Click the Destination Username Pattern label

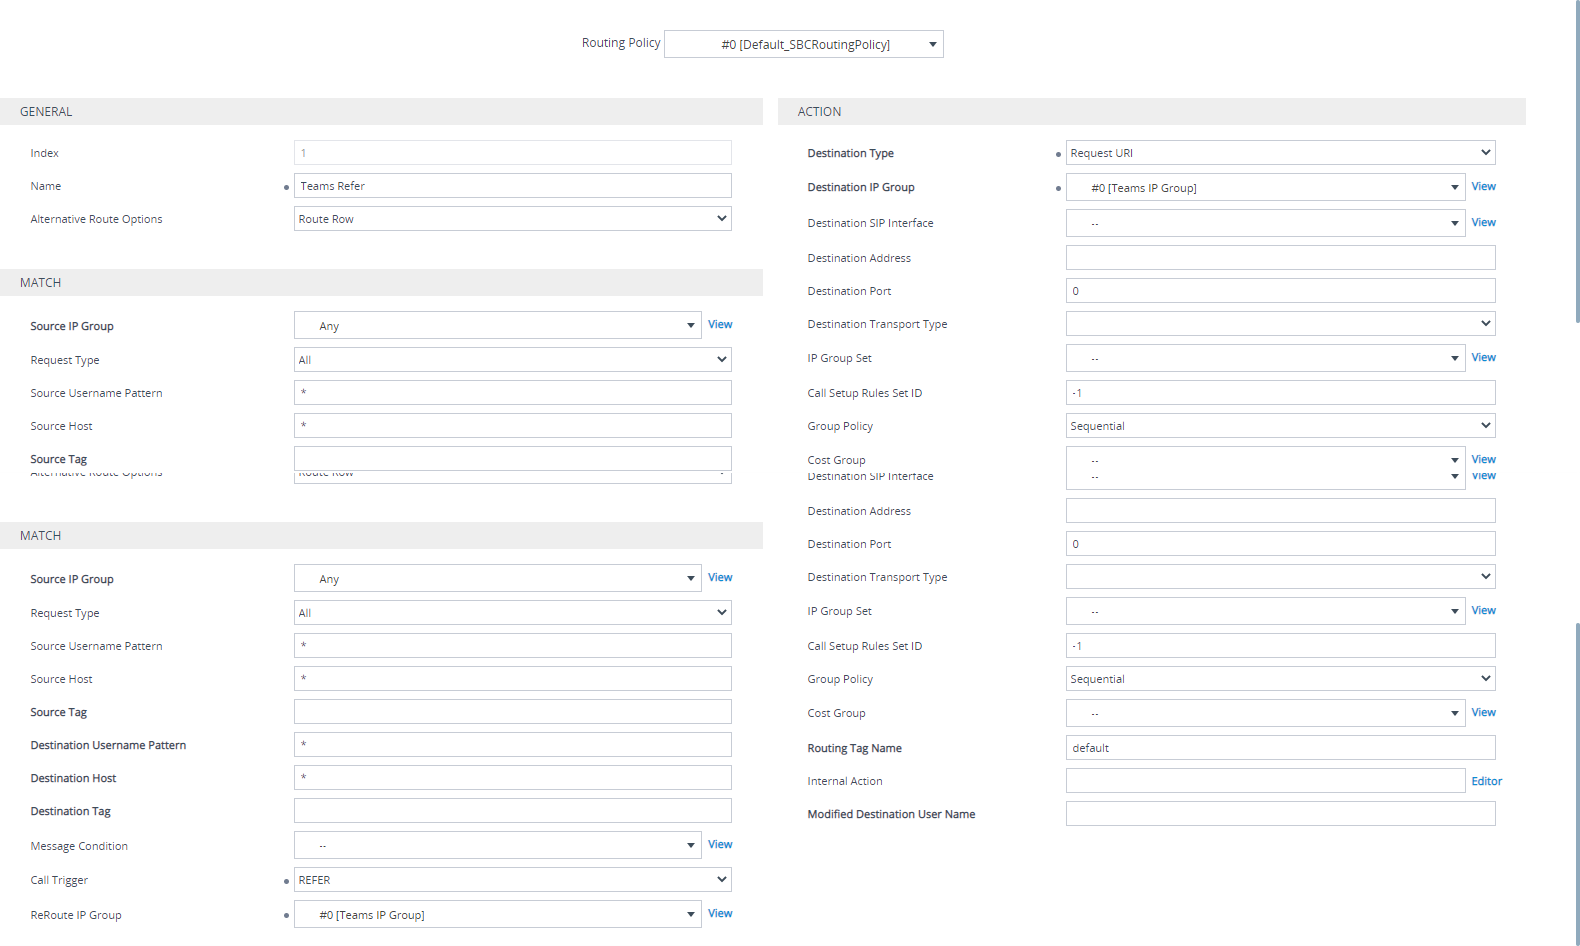[x=108, y=745]
